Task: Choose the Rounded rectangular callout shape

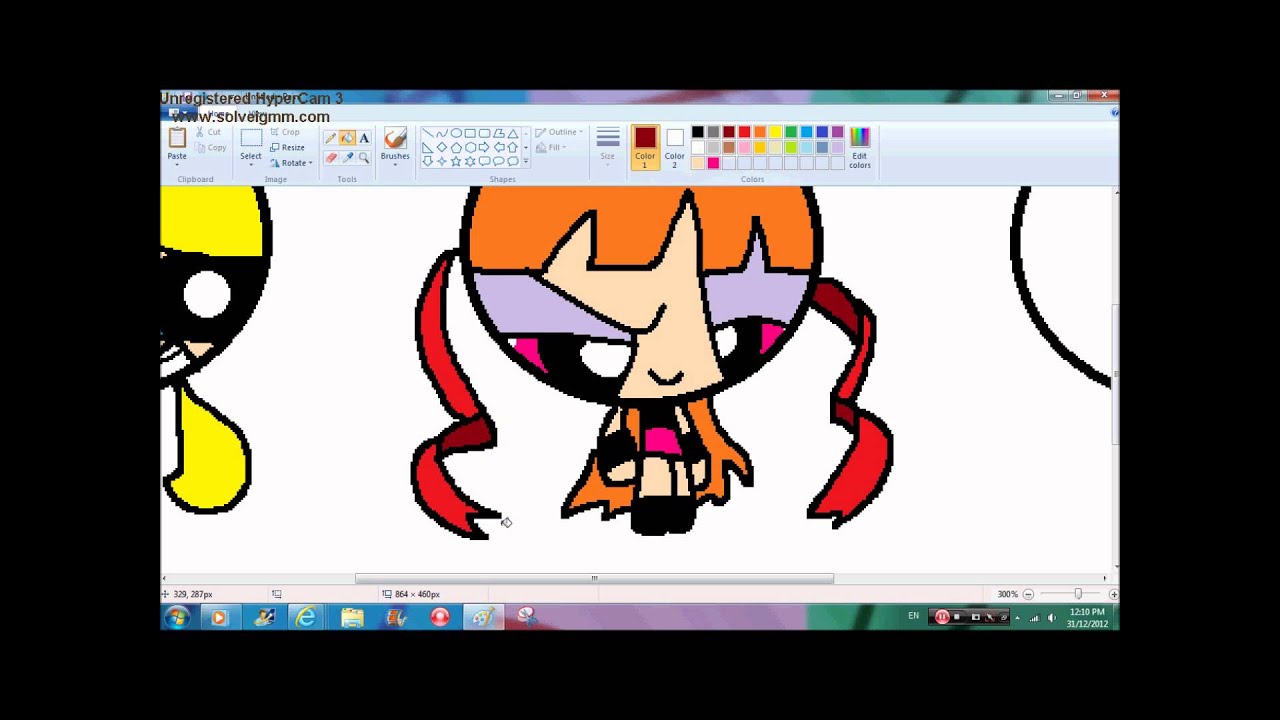Action: point(484,161)
